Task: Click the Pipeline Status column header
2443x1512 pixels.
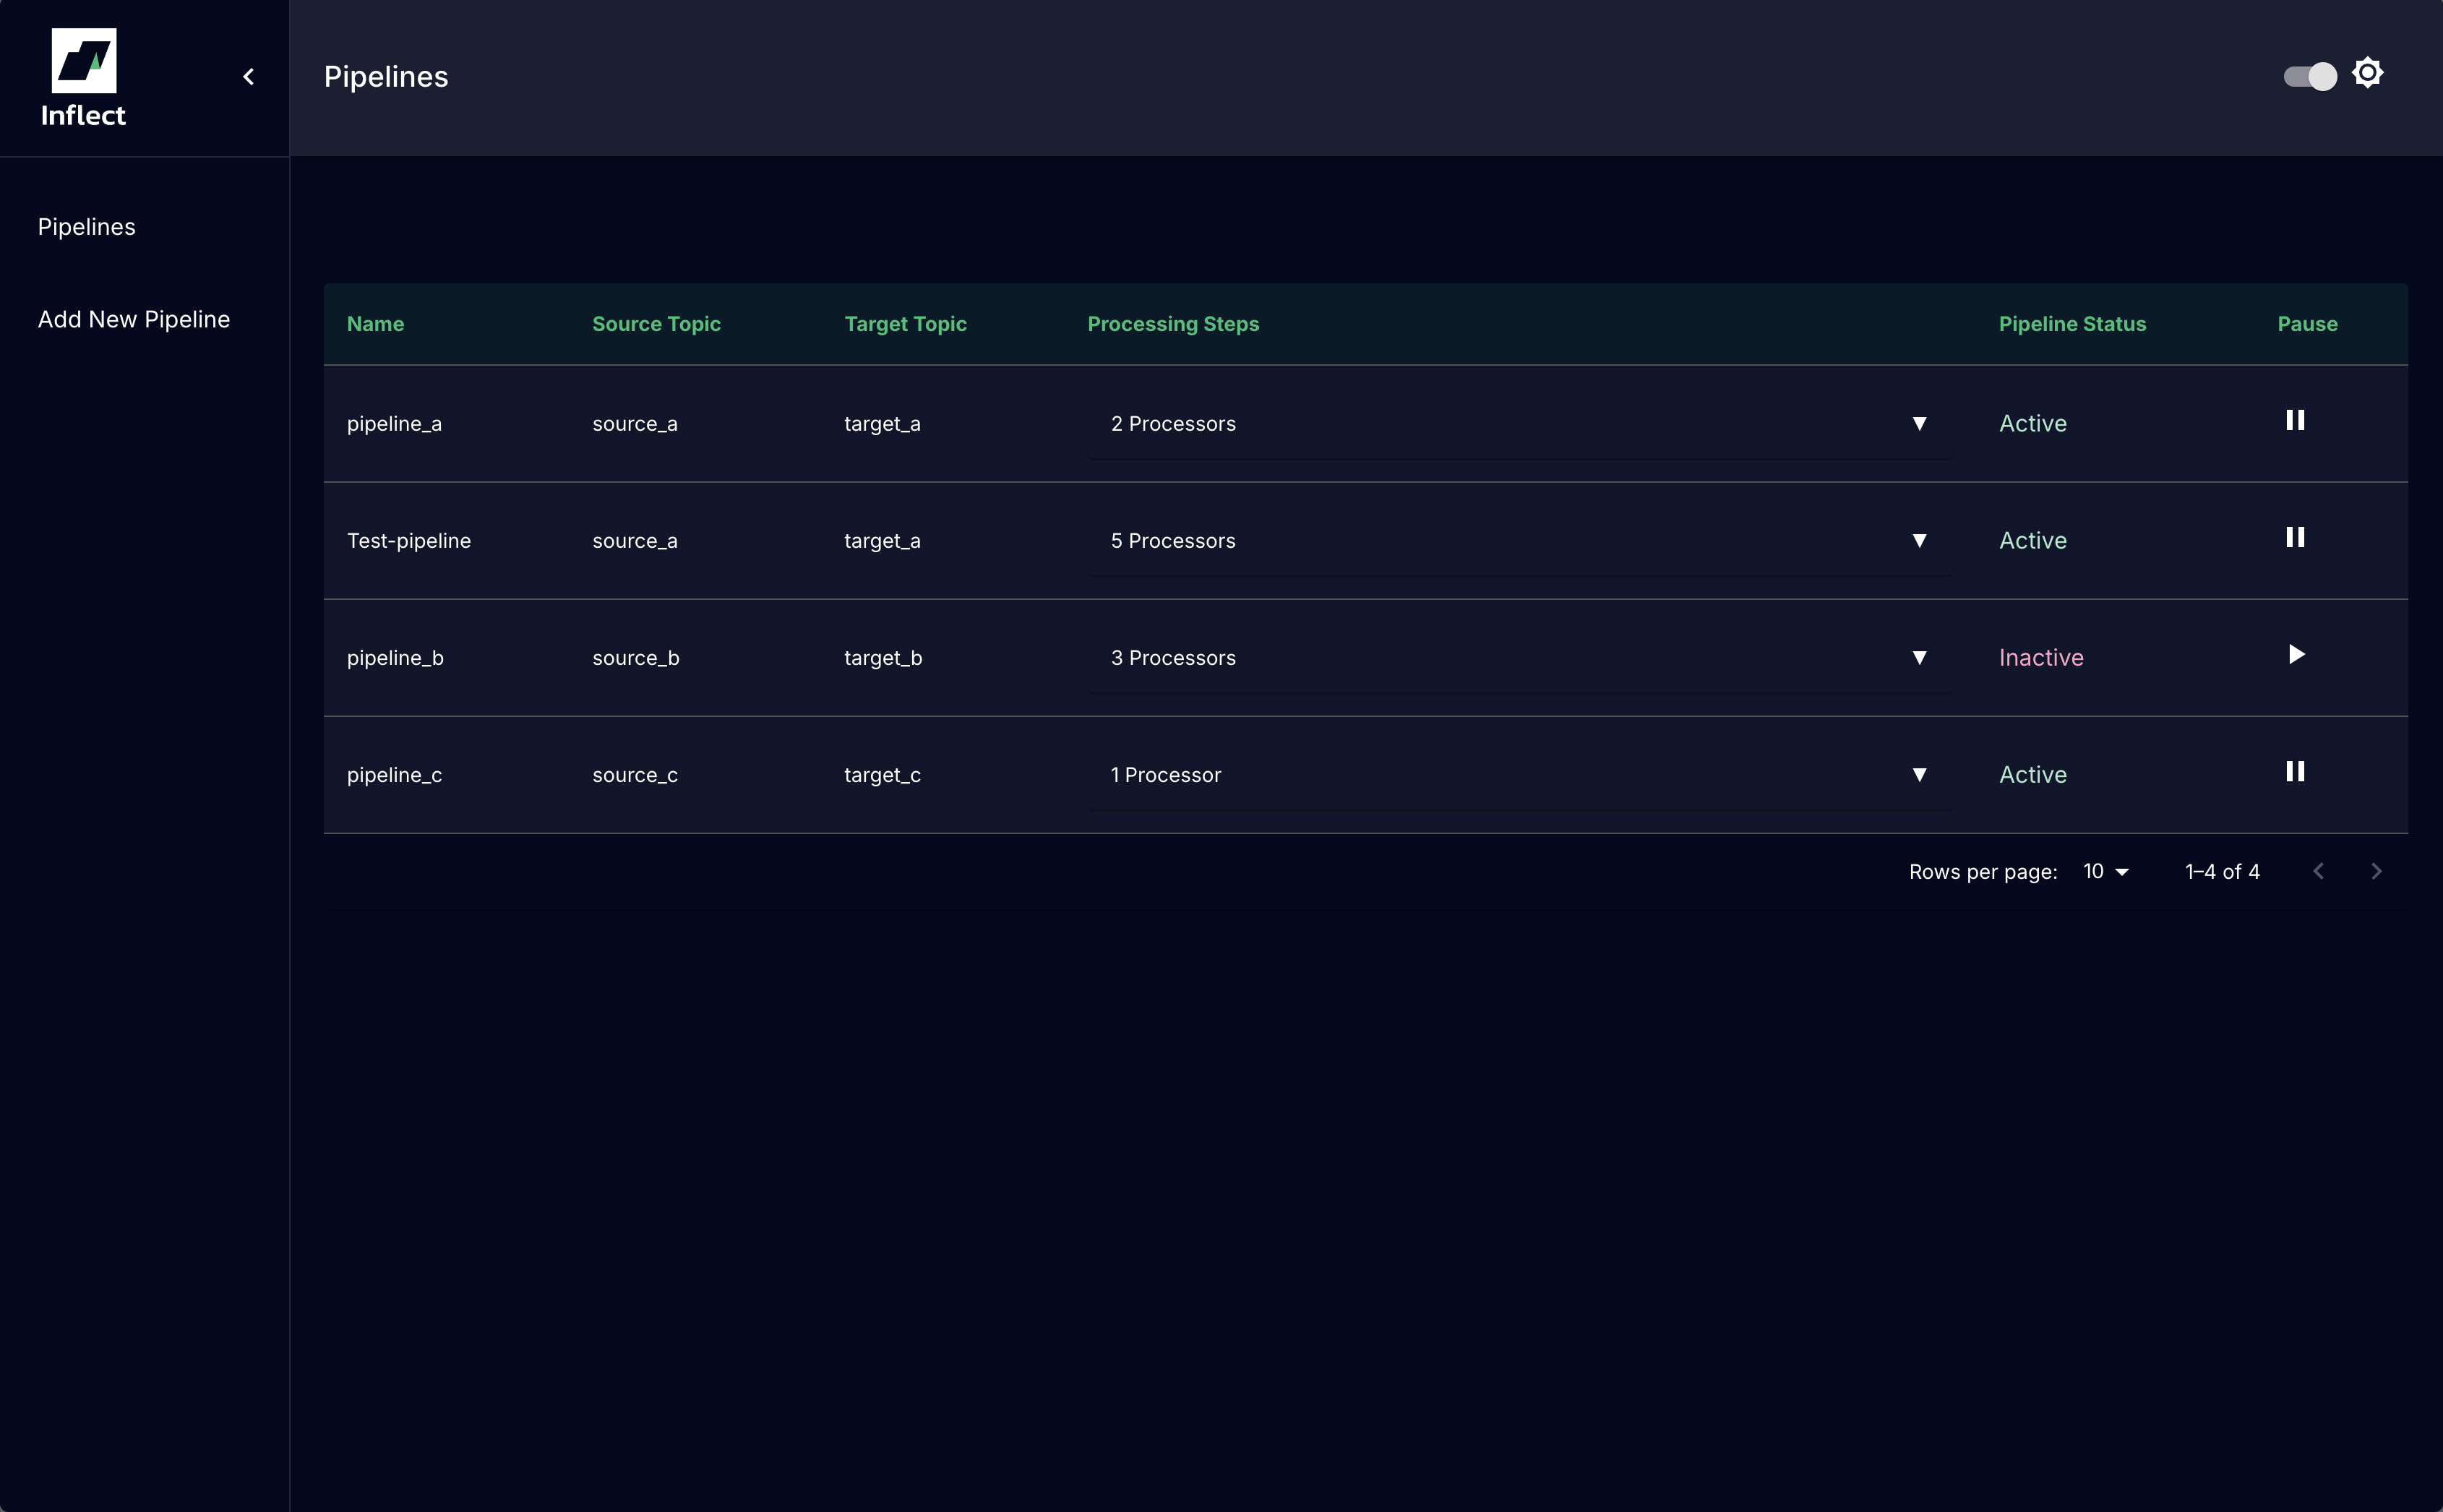Action: pyautogui.click(x=2072, y=324)
